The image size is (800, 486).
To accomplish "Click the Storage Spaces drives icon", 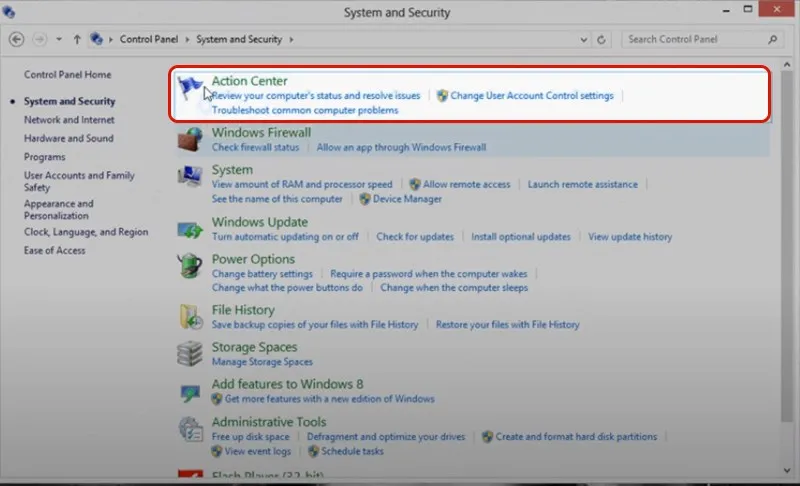I will tap(191, 354).
